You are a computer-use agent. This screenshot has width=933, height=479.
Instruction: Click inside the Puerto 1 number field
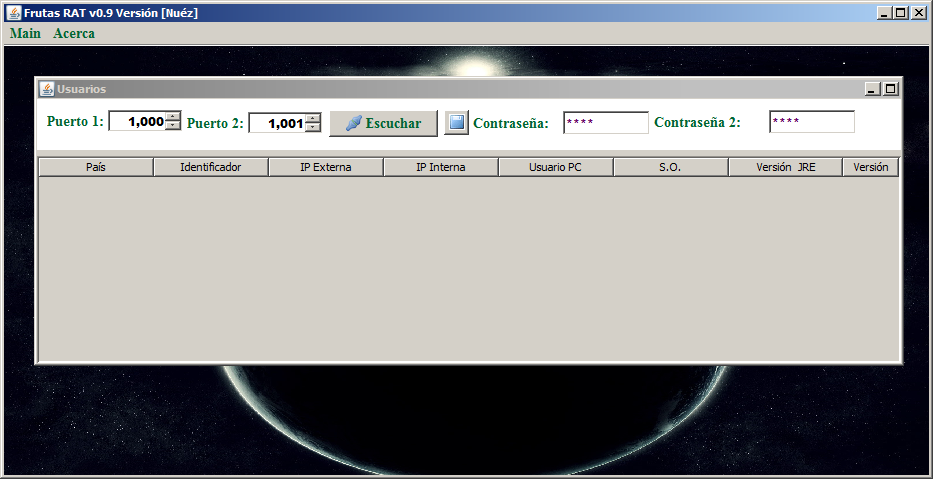(x=137, y=121)
